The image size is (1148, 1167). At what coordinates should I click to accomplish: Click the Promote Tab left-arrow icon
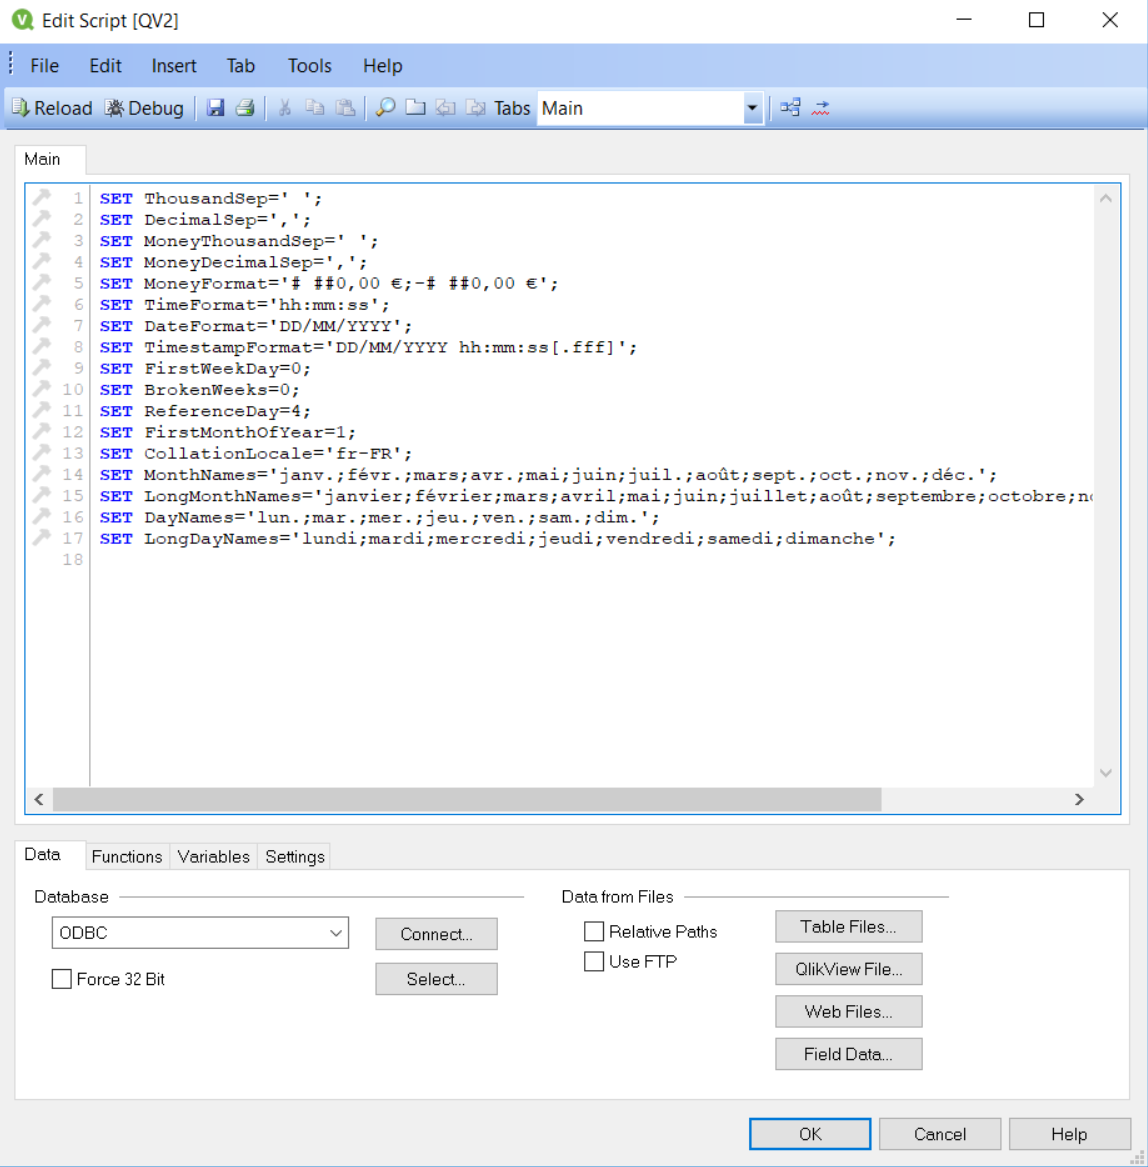[445, 109]
